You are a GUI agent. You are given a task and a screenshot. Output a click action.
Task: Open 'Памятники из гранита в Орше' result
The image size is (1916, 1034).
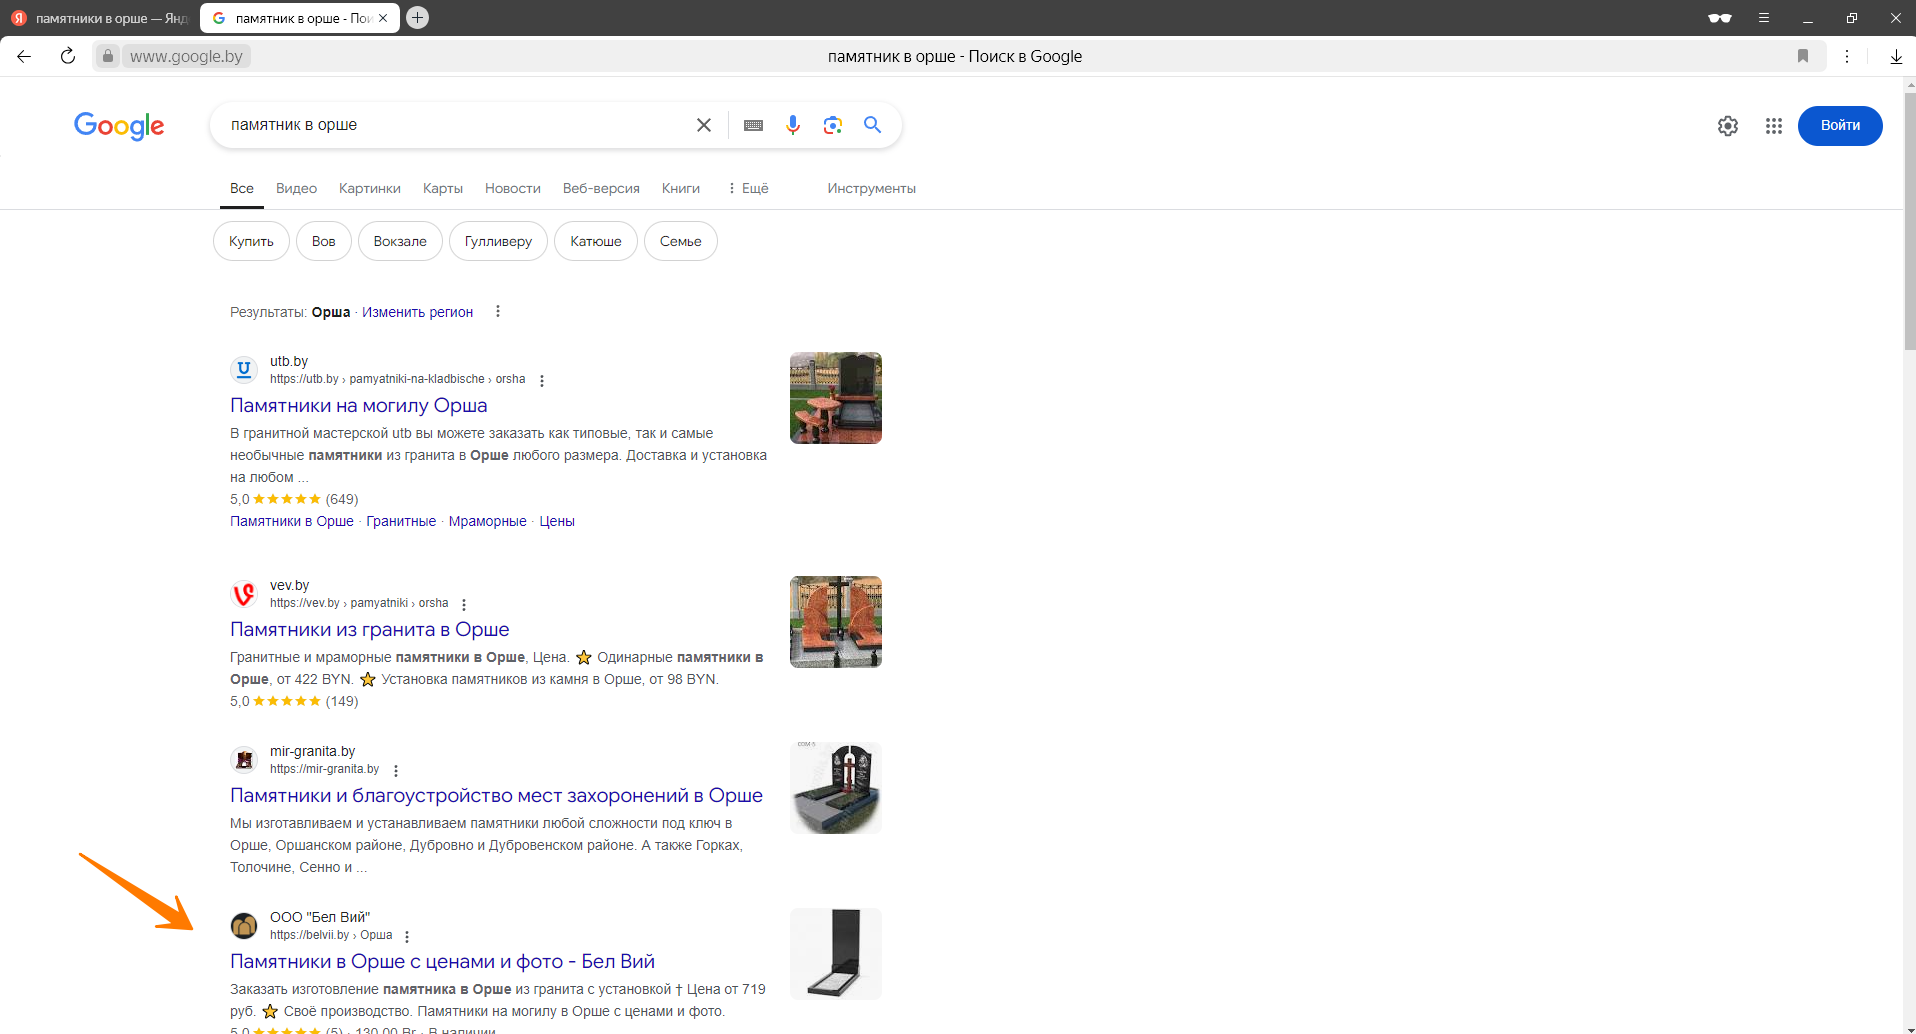370,629
